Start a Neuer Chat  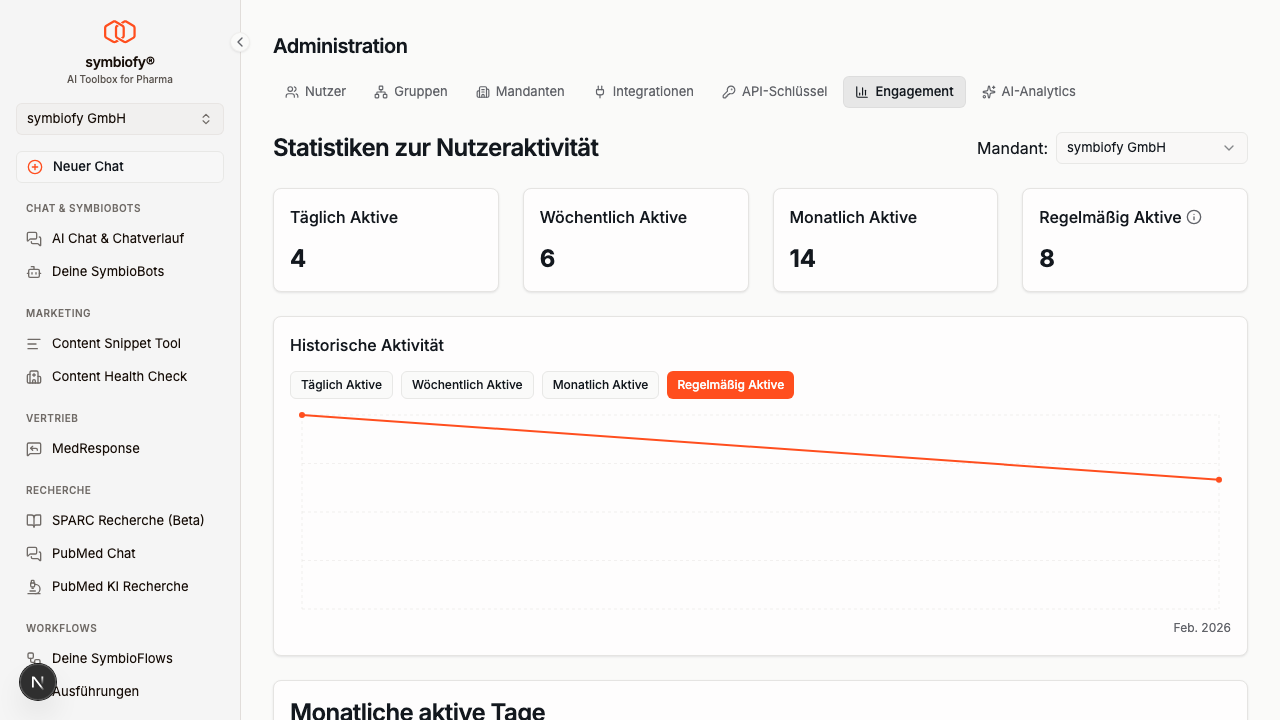click(x=119, y=166)
